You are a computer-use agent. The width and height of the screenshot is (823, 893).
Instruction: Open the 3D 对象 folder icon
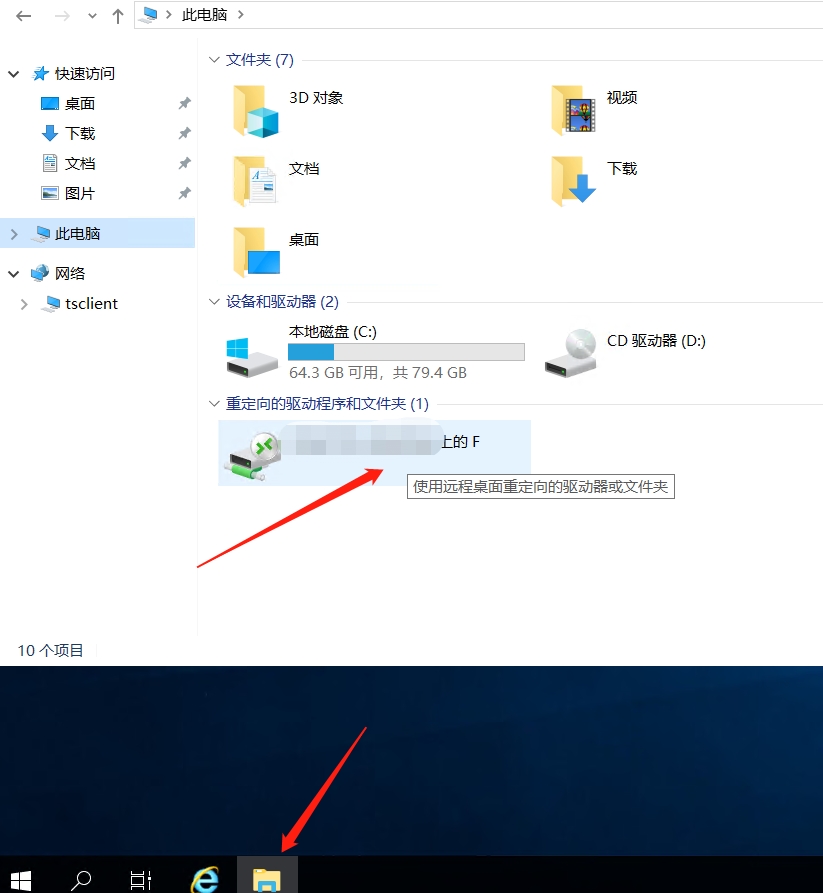tap(256, 110)
